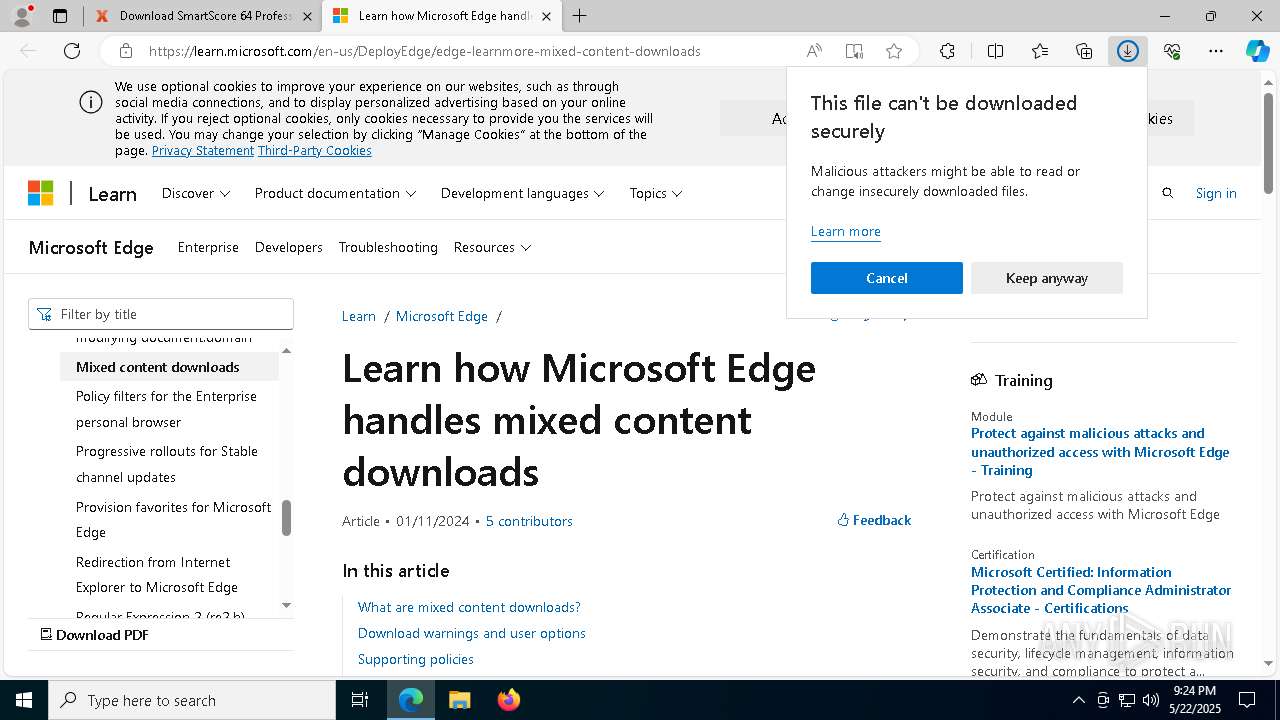Open the Favorites list icon
This screenshot has width=1280, height=720.
click(1040, 51)
